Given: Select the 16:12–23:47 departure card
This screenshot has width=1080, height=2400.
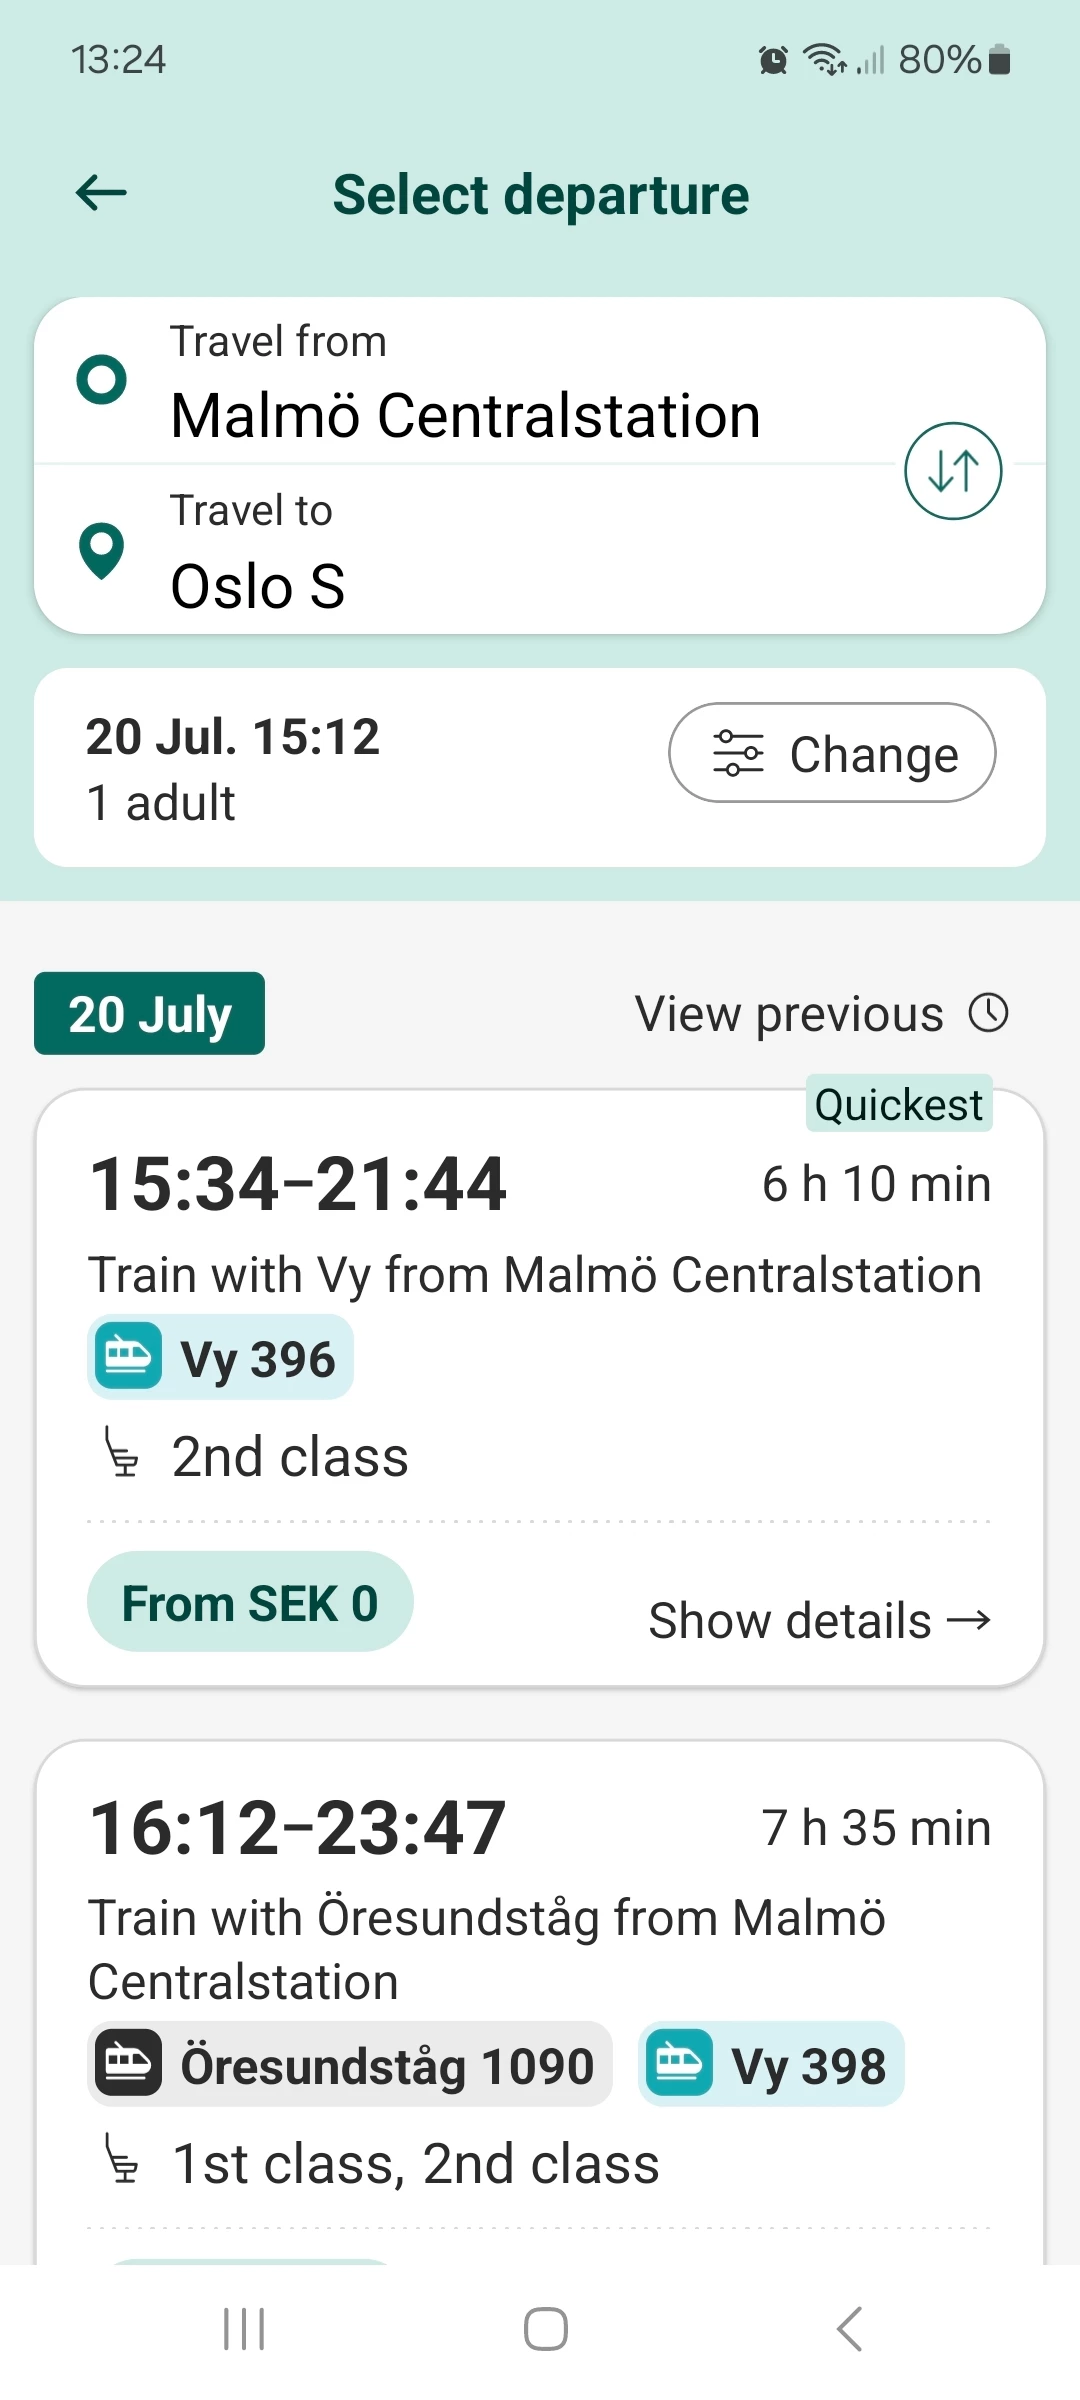Looking at the screenshot, I should click(x=540, y=1900).
